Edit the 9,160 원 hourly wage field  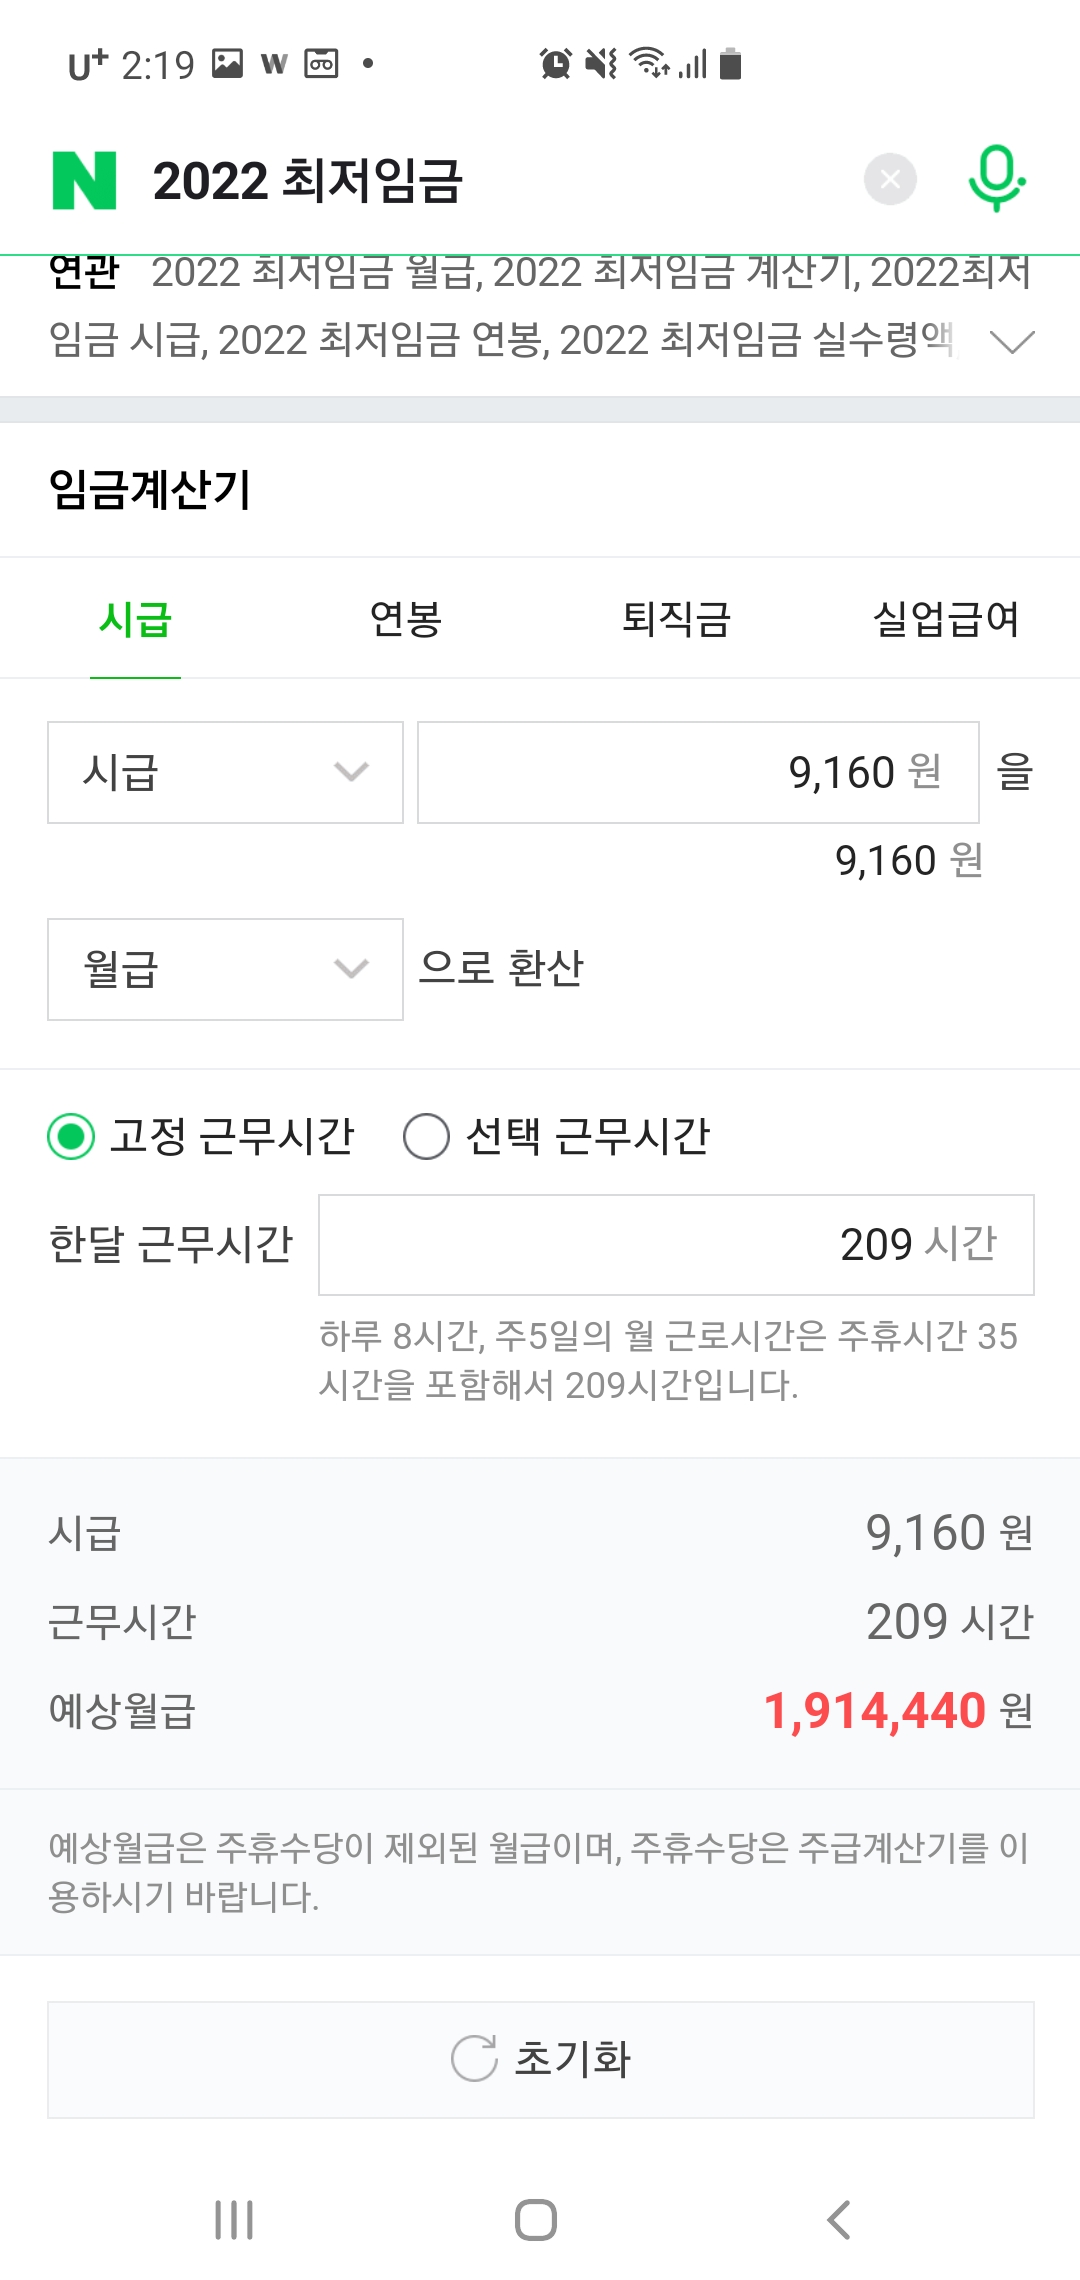pyautogui.click(x=698, y=772)
